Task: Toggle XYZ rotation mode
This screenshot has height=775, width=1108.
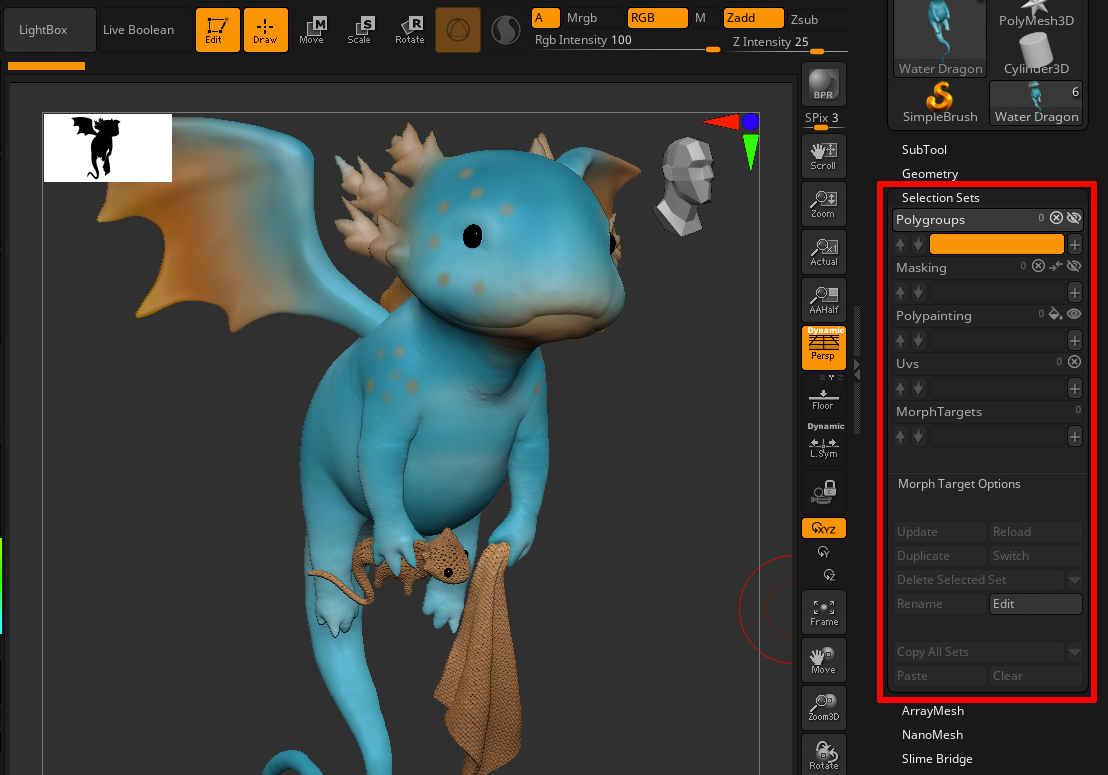Action: click(823, 528)
